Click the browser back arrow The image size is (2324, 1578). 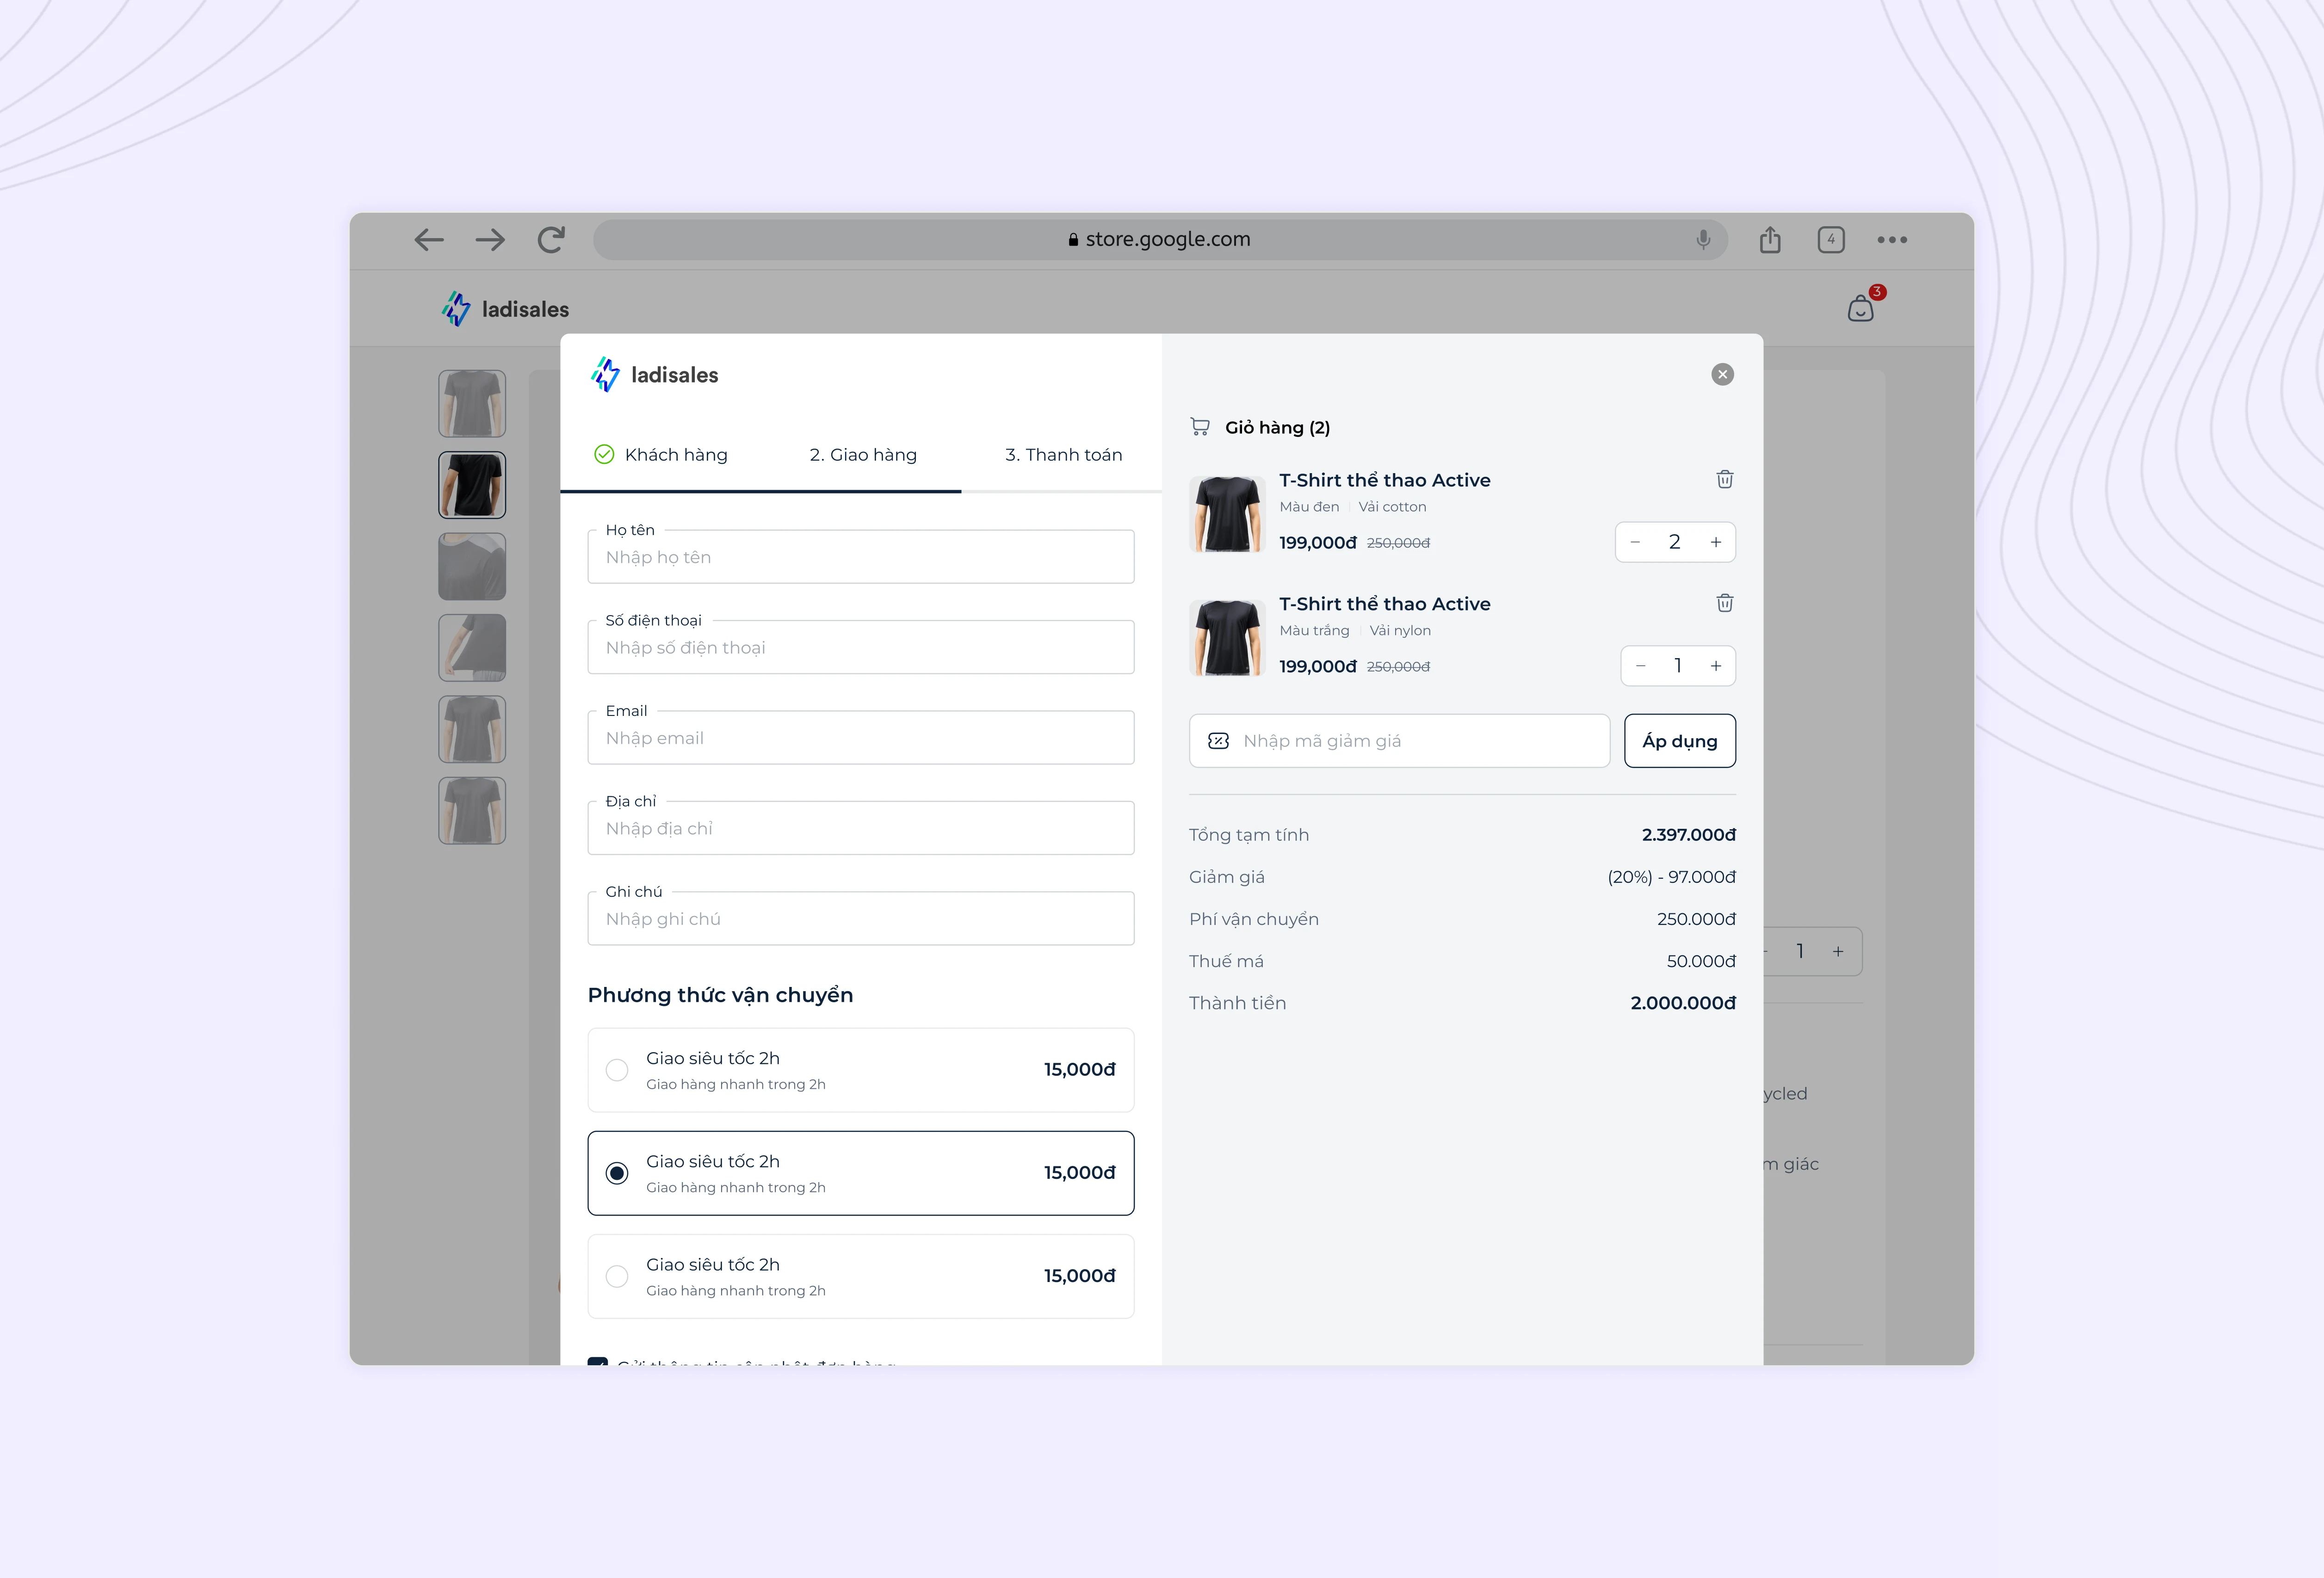(429, 240)
